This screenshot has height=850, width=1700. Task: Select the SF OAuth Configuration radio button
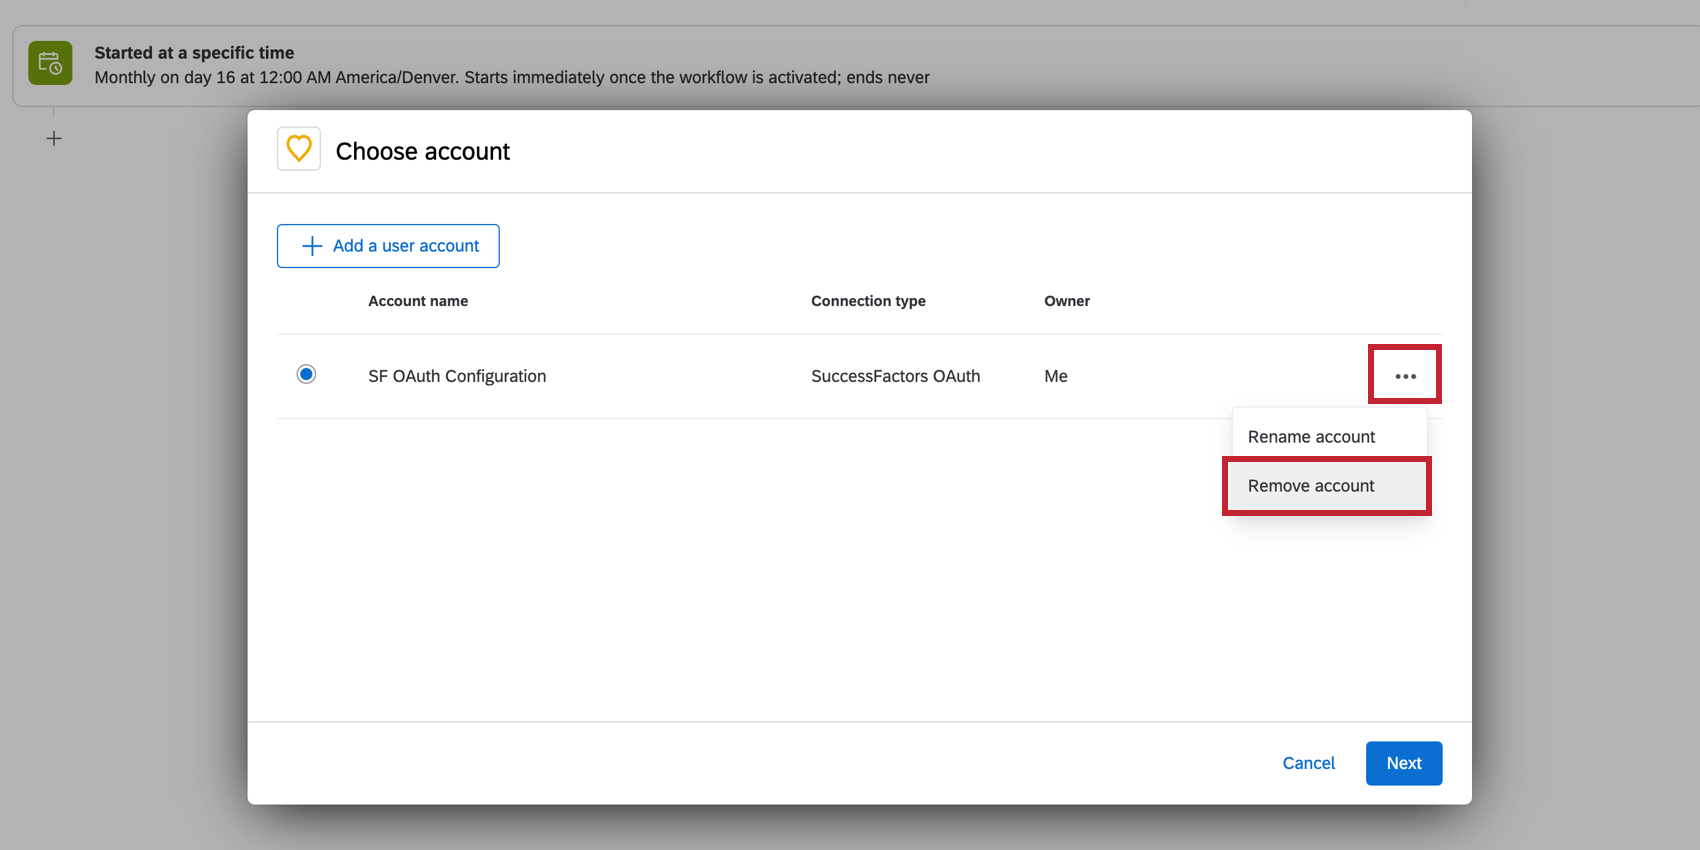coord(306,374)
